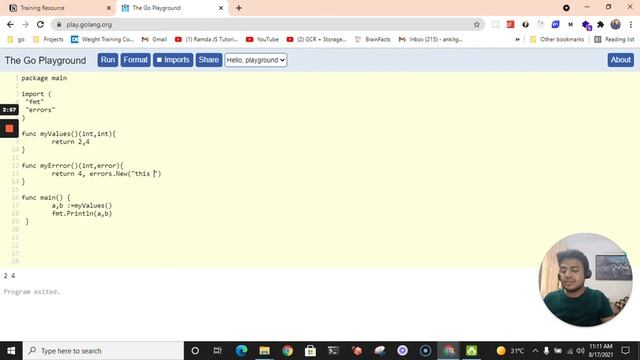Share the playground code

[209, 60]
